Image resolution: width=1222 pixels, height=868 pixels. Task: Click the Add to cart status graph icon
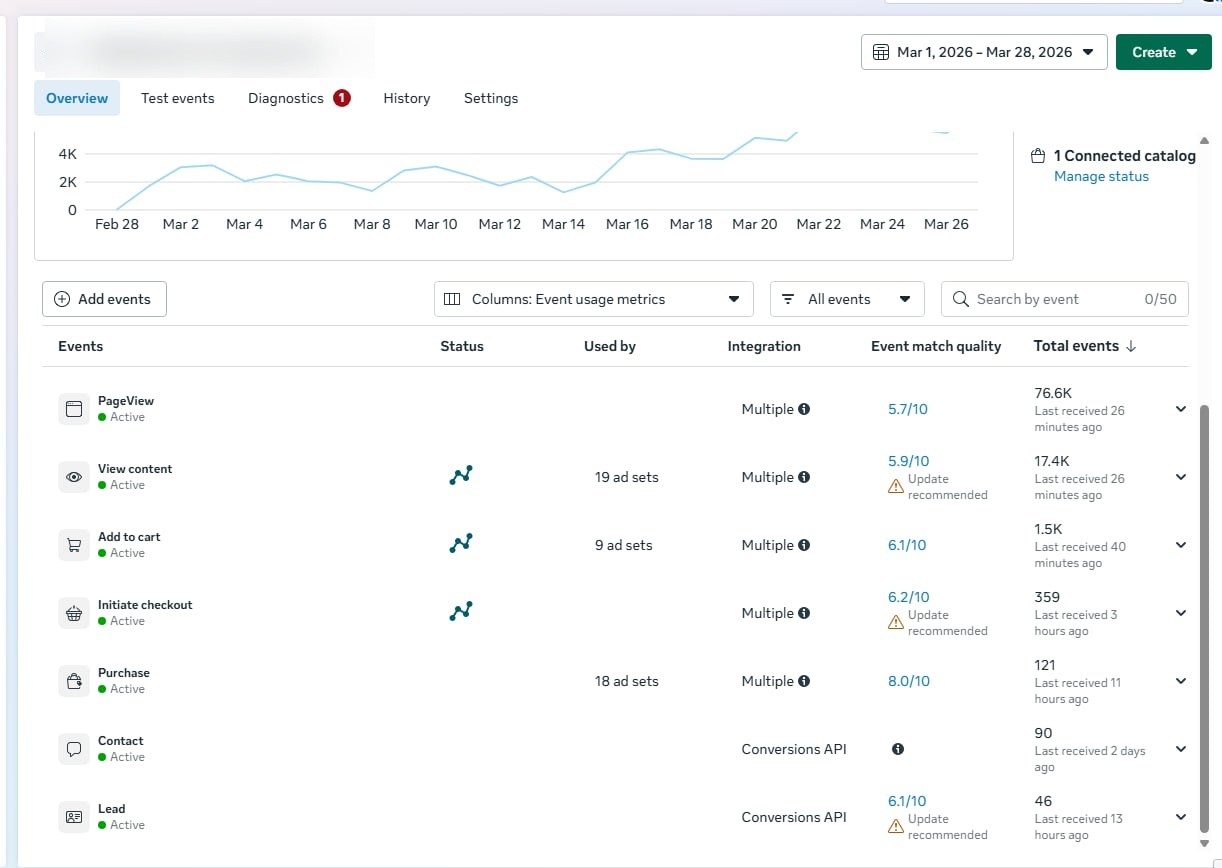(x=461, y=544)
